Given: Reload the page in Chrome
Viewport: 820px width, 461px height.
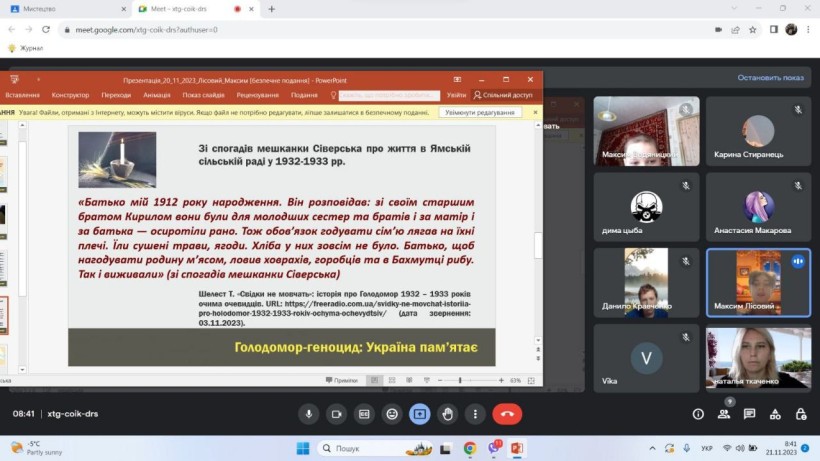Looking at the screenshot, I should point(46,30).
